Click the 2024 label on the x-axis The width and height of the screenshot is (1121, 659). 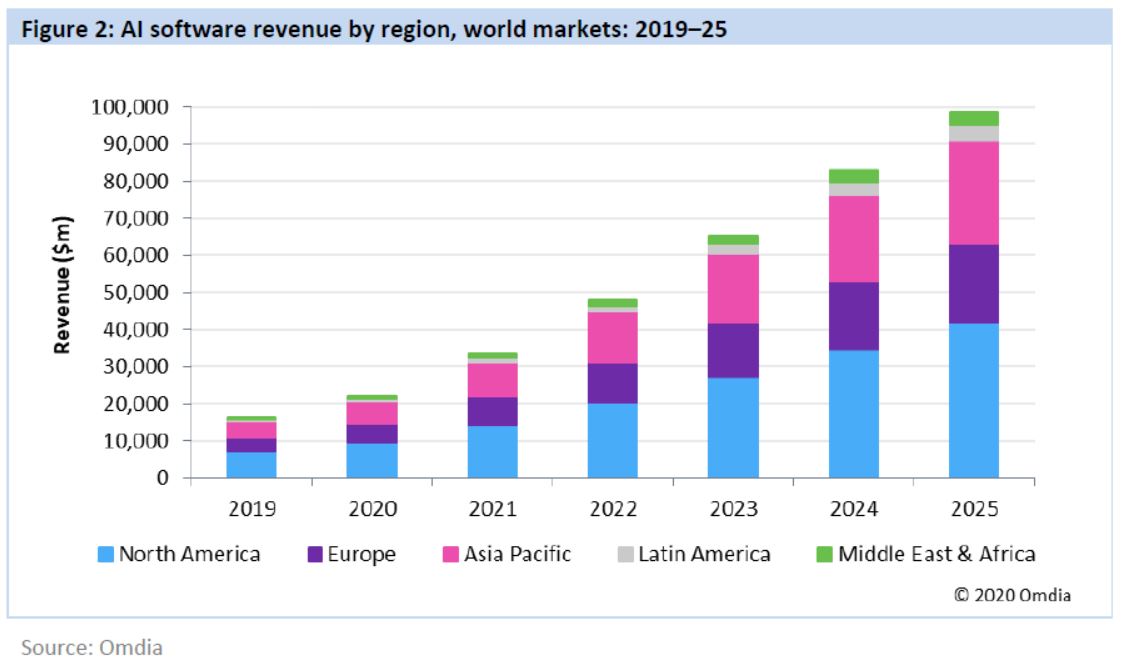853,507
